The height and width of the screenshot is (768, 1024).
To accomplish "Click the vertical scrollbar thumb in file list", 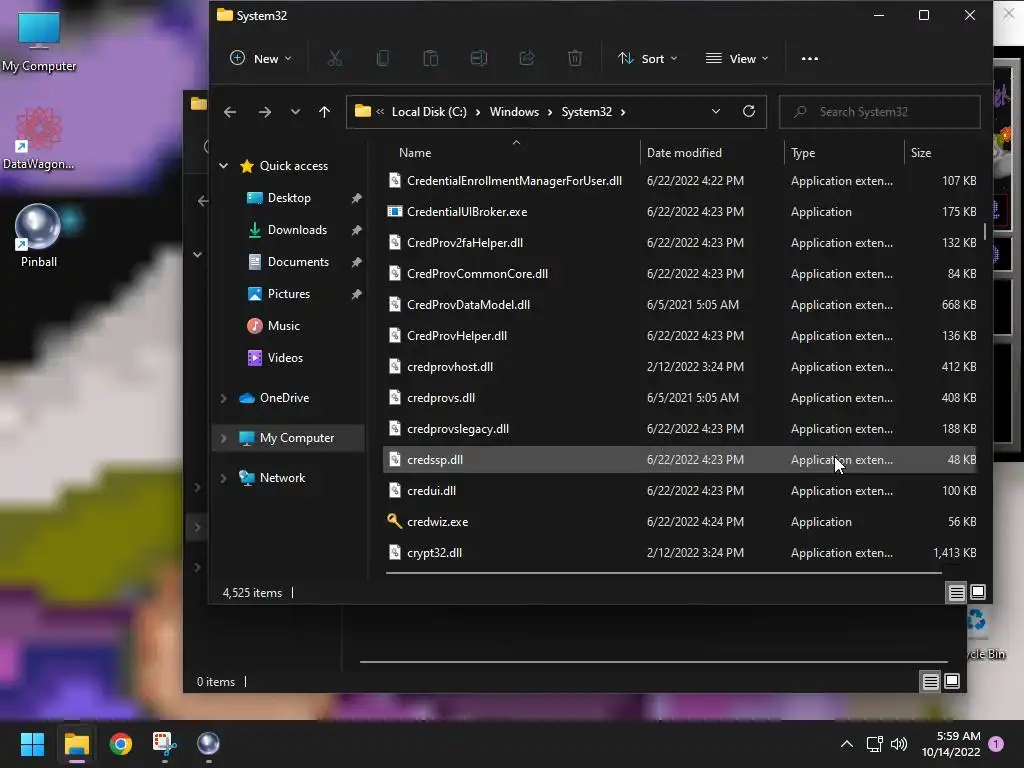I will tap(984, 231).
